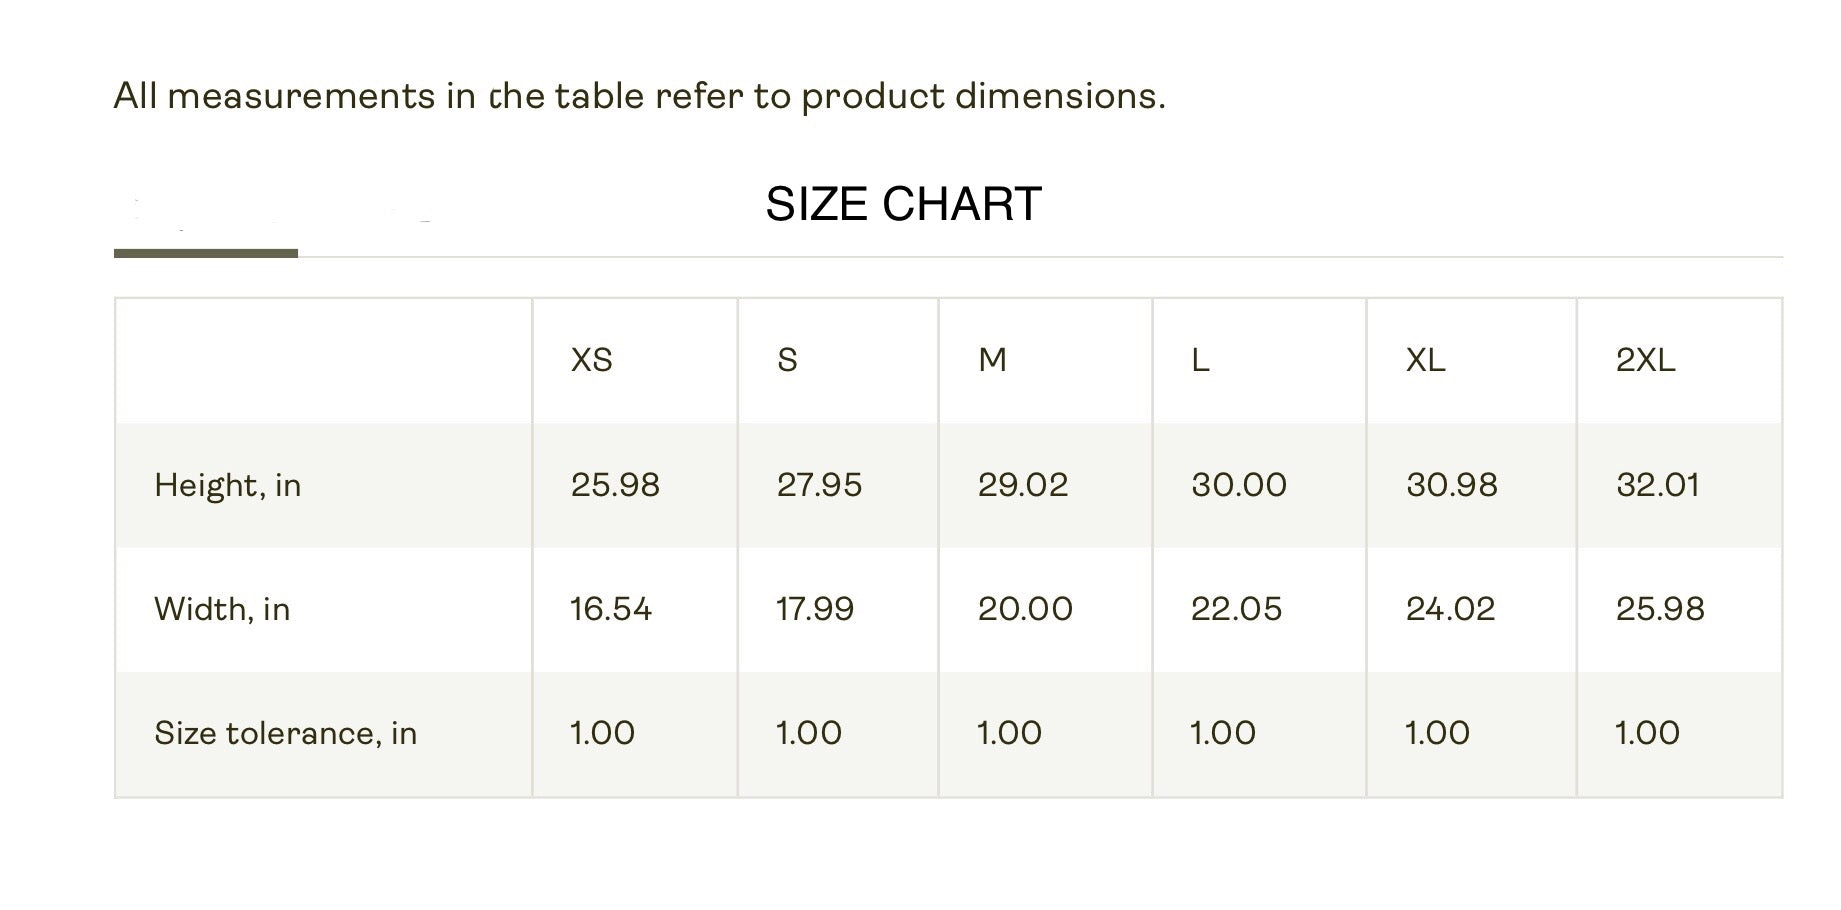Select the Width, in row label
Screen dimensions: 1841x910
[222, 609]
